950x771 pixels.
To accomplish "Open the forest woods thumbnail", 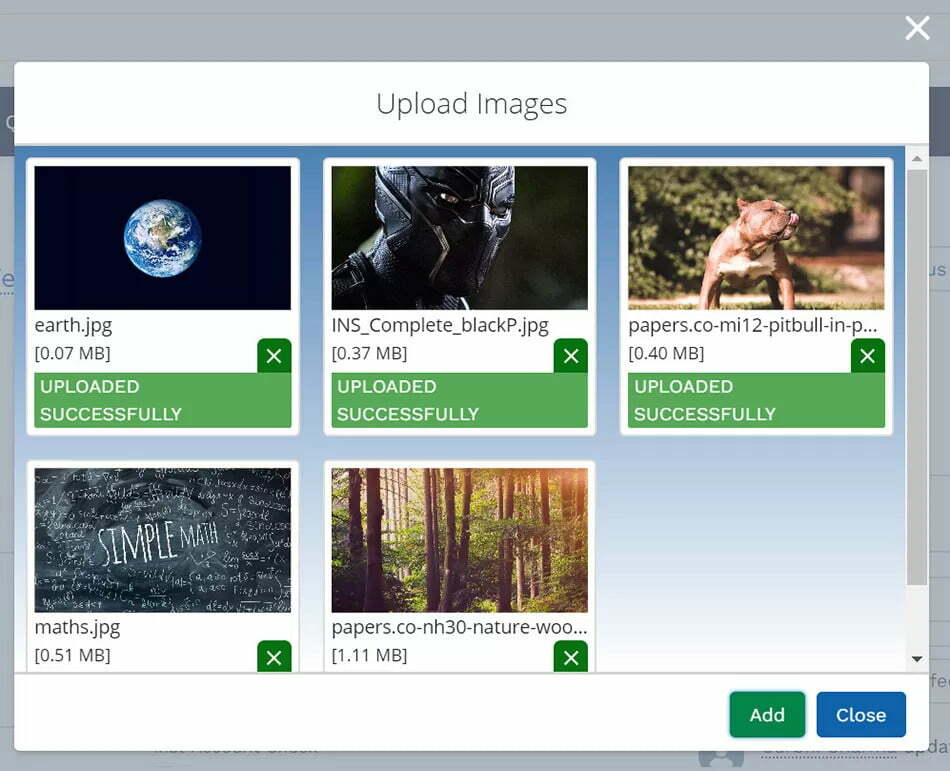I will tap(460, 540).
